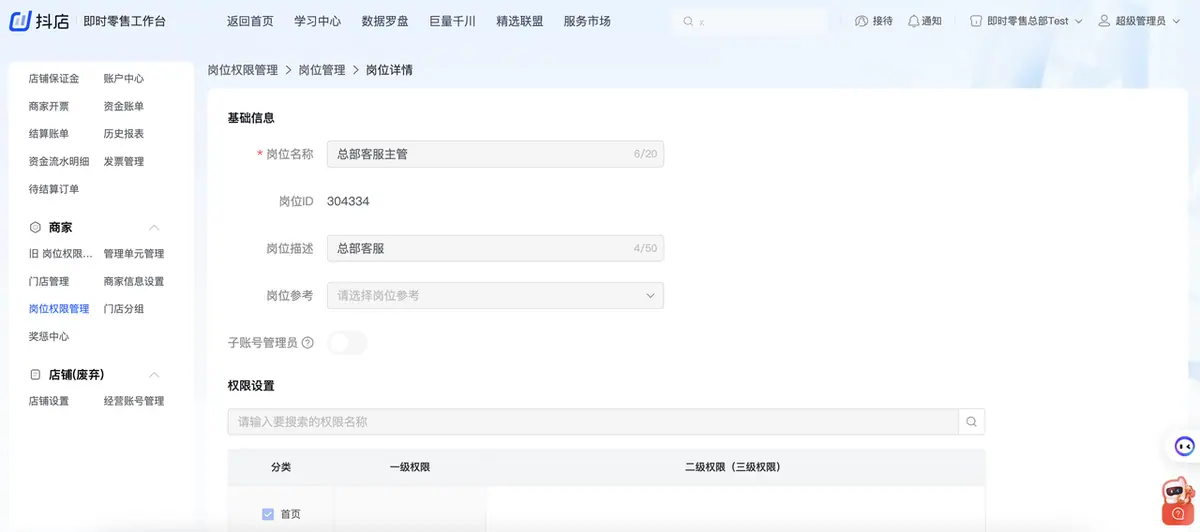The image size is (1200, 532).
Task: Uncheck the 首页 checkbox
Action: tap(268, 514)
